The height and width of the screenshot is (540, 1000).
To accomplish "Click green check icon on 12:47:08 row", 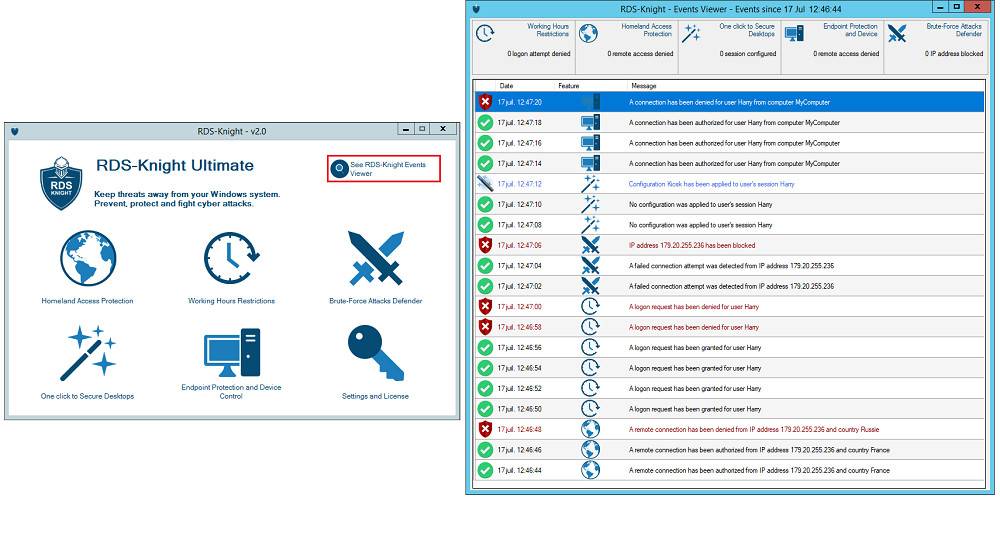I will point(485,224).
